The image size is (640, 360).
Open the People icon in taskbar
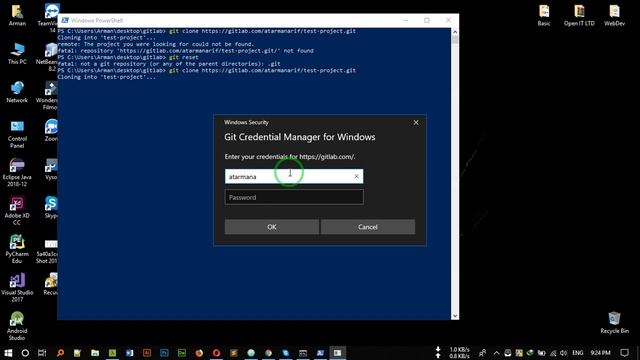(x=482, y=353)
